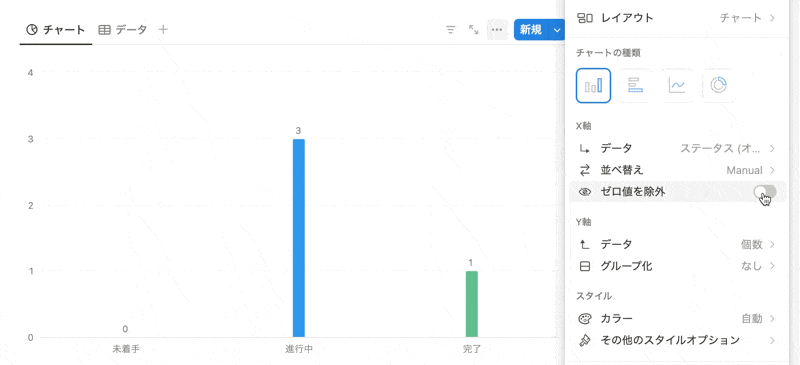Click the レイアウト layout icon
Screen dimensions: 800x365
[x=585, y=18]
